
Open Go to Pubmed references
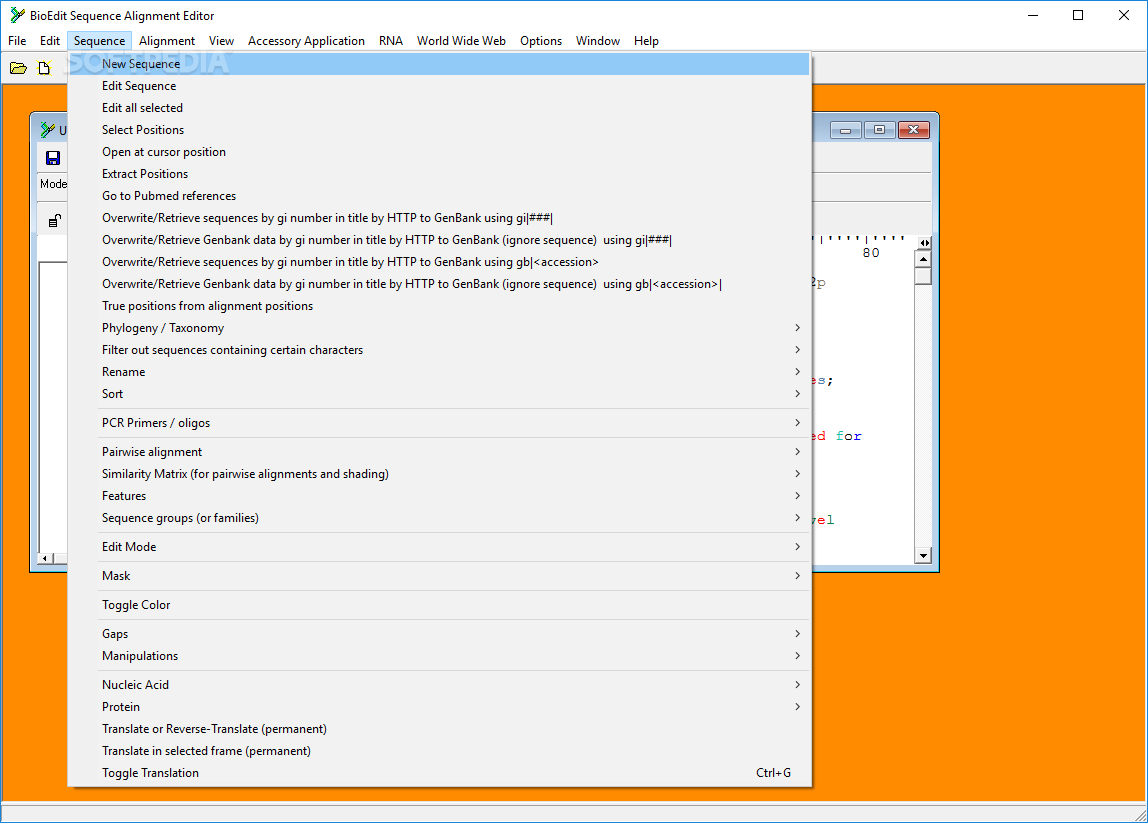pyautogui.click(x=439, y=195)
